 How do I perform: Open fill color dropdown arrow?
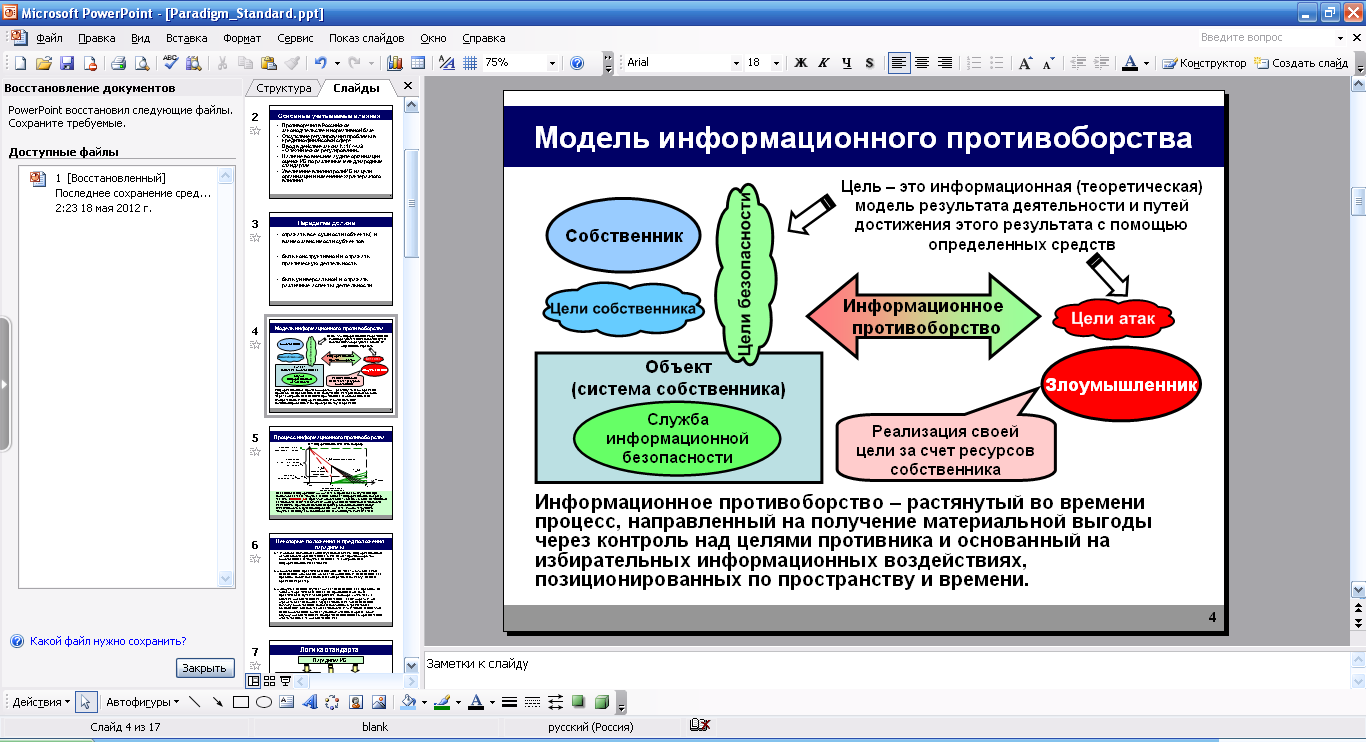[x=424, y=702]
